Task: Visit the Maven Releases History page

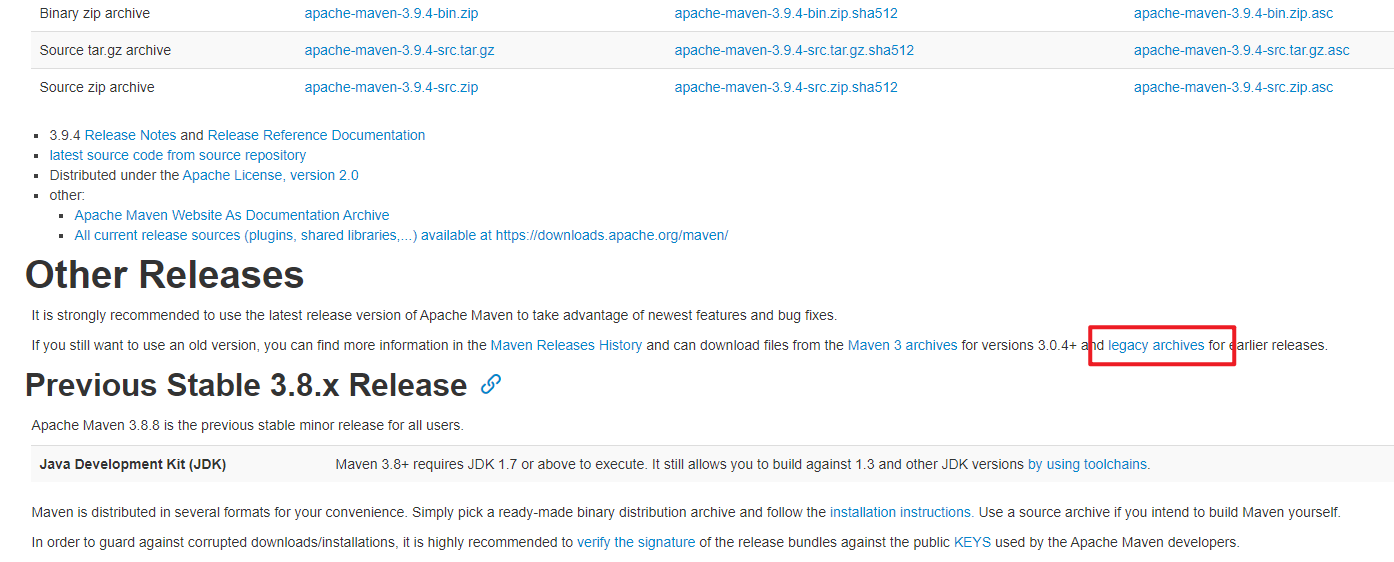Action: coord(566,345)
